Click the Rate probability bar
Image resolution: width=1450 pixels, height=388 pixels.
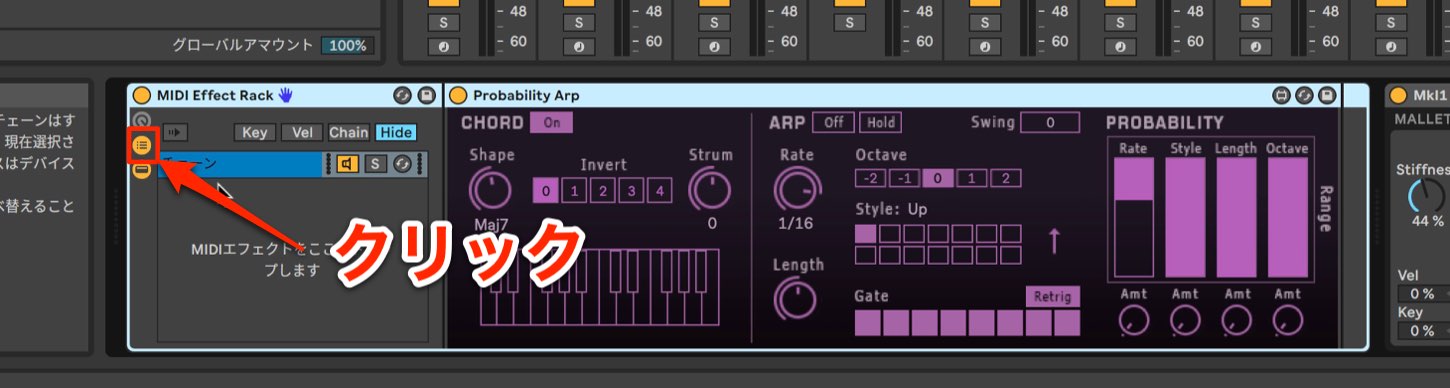1133,218
